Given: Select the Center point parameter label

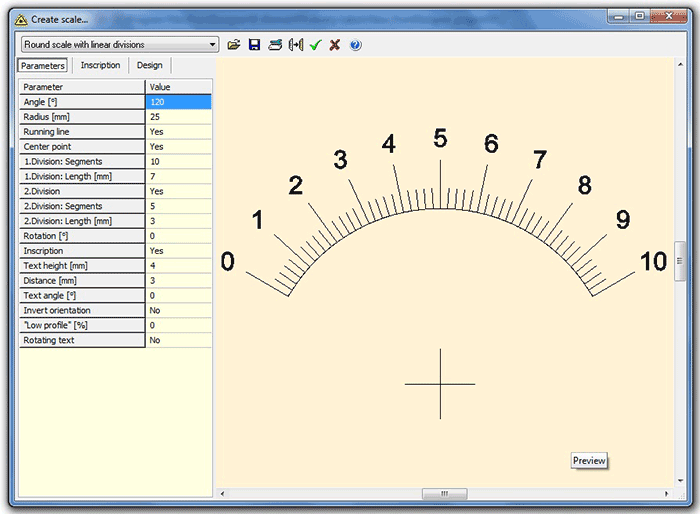Looking at the screenshot, I should 82,146.
